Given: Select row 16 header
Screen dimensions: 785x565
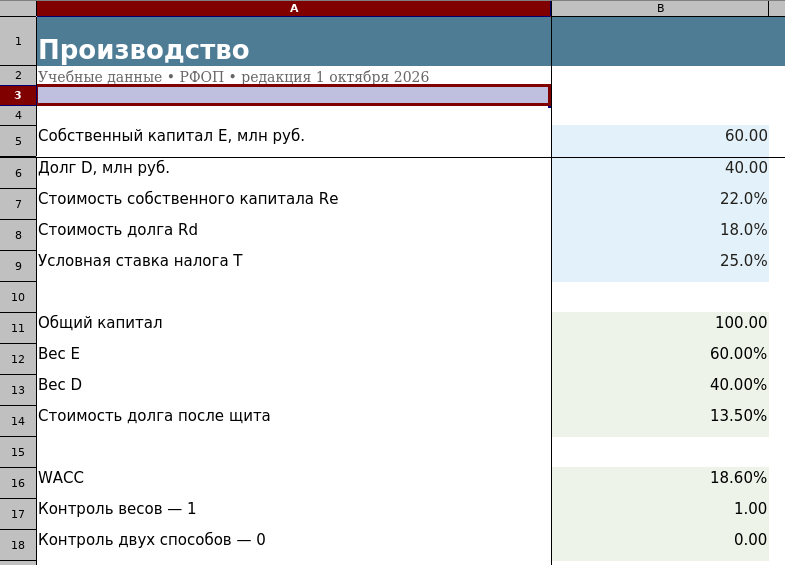Looking at the screenshot, I should (x=18, y=483).
